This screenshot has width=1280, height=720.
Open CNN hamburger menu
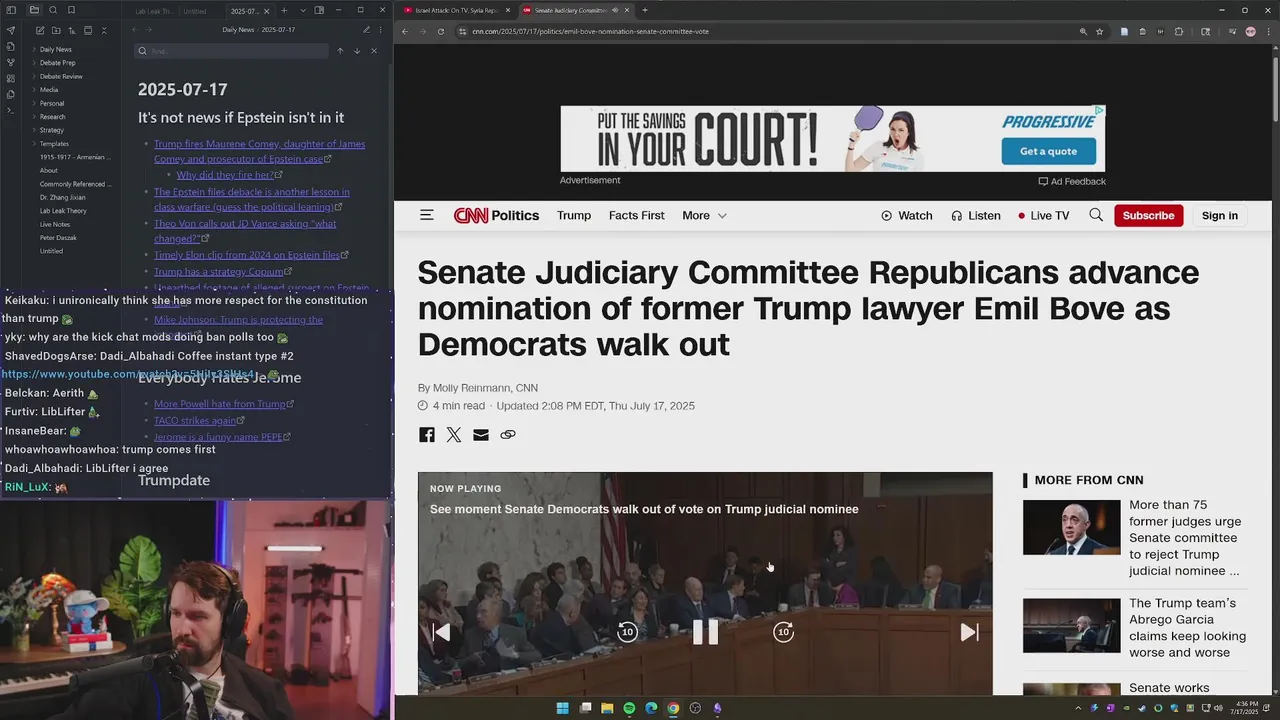(x=427, y=215)
